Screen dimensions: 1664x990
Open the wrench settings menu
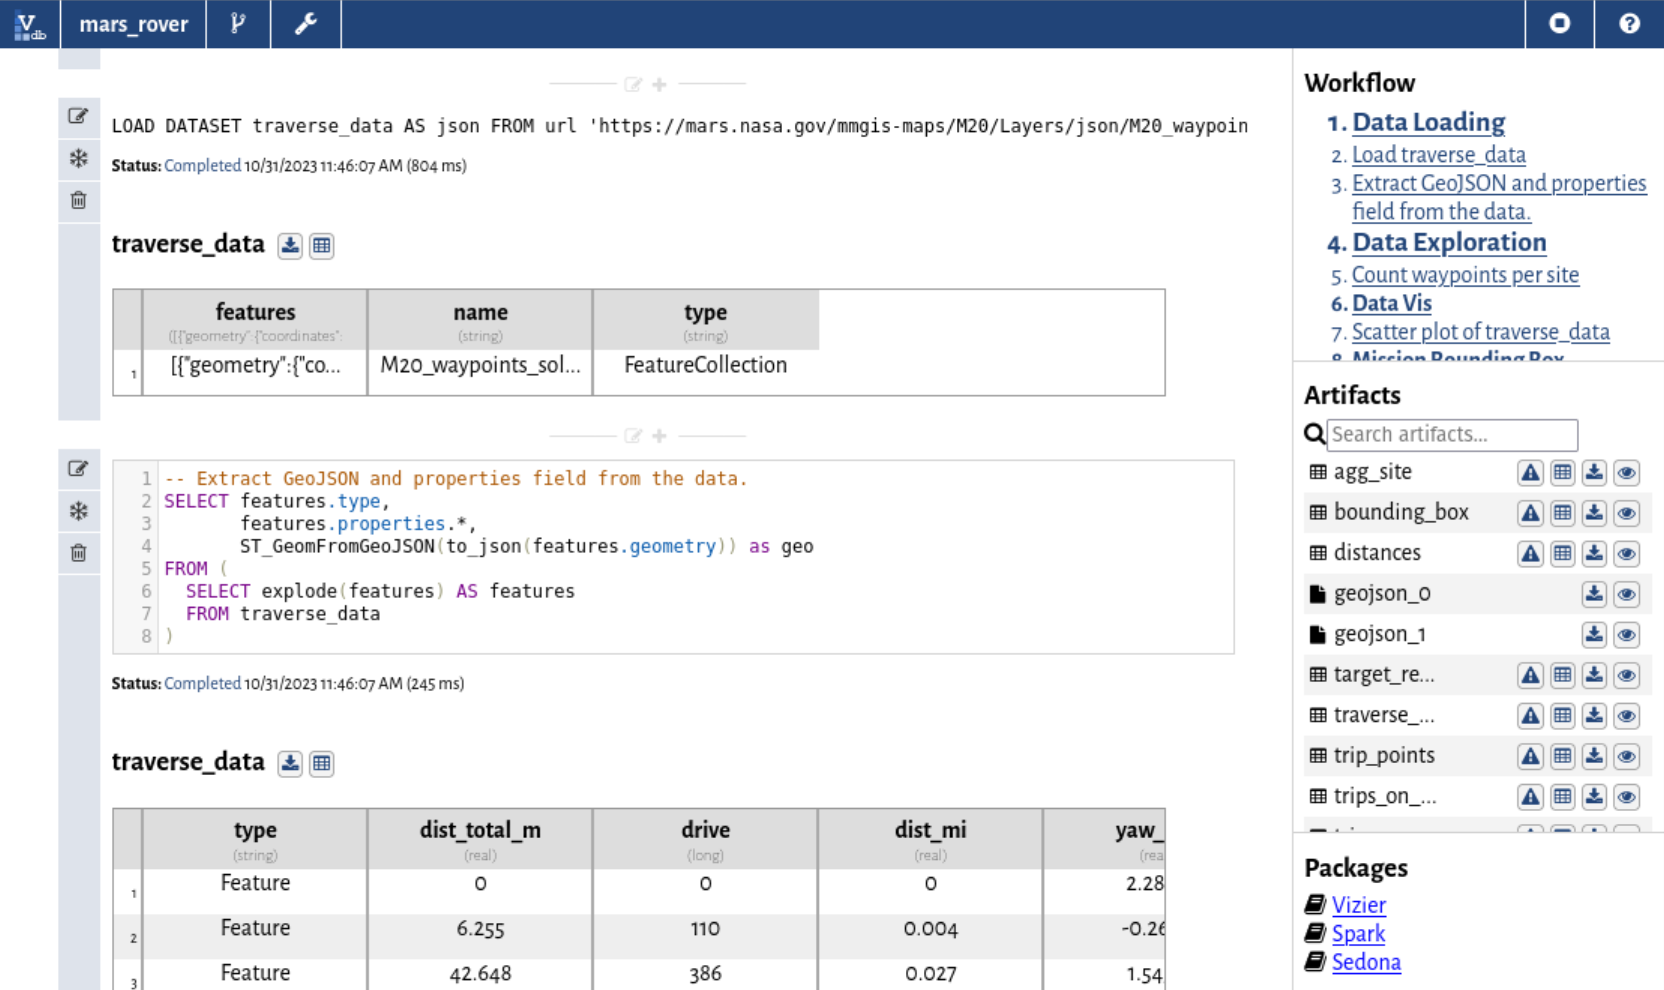coord(306,23)
